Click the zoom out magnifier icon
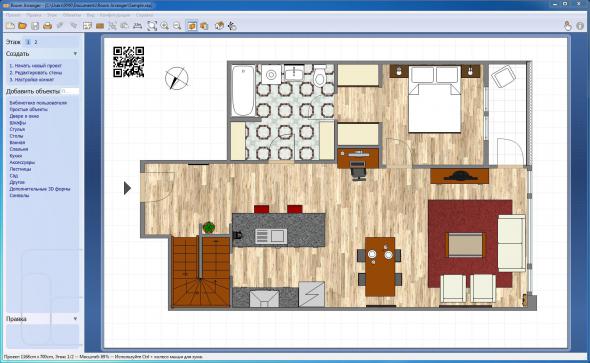Screen dimensions: 590x363 click(177, 26)
